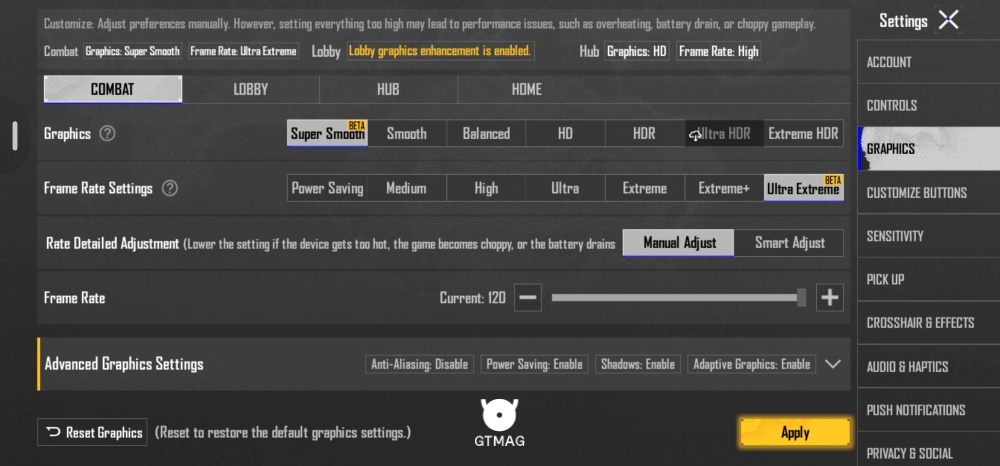Switch to the HUB tab
This screenshot has height=466, width=1000.
(x=388, y=89)
